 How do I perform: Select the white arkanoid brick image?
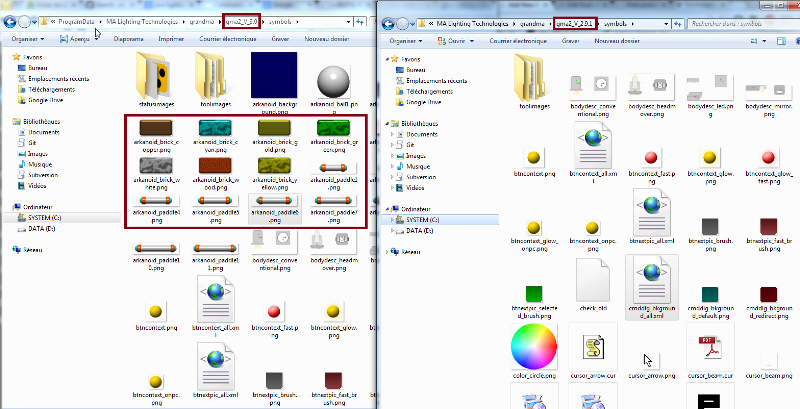(x=156, y=165)
